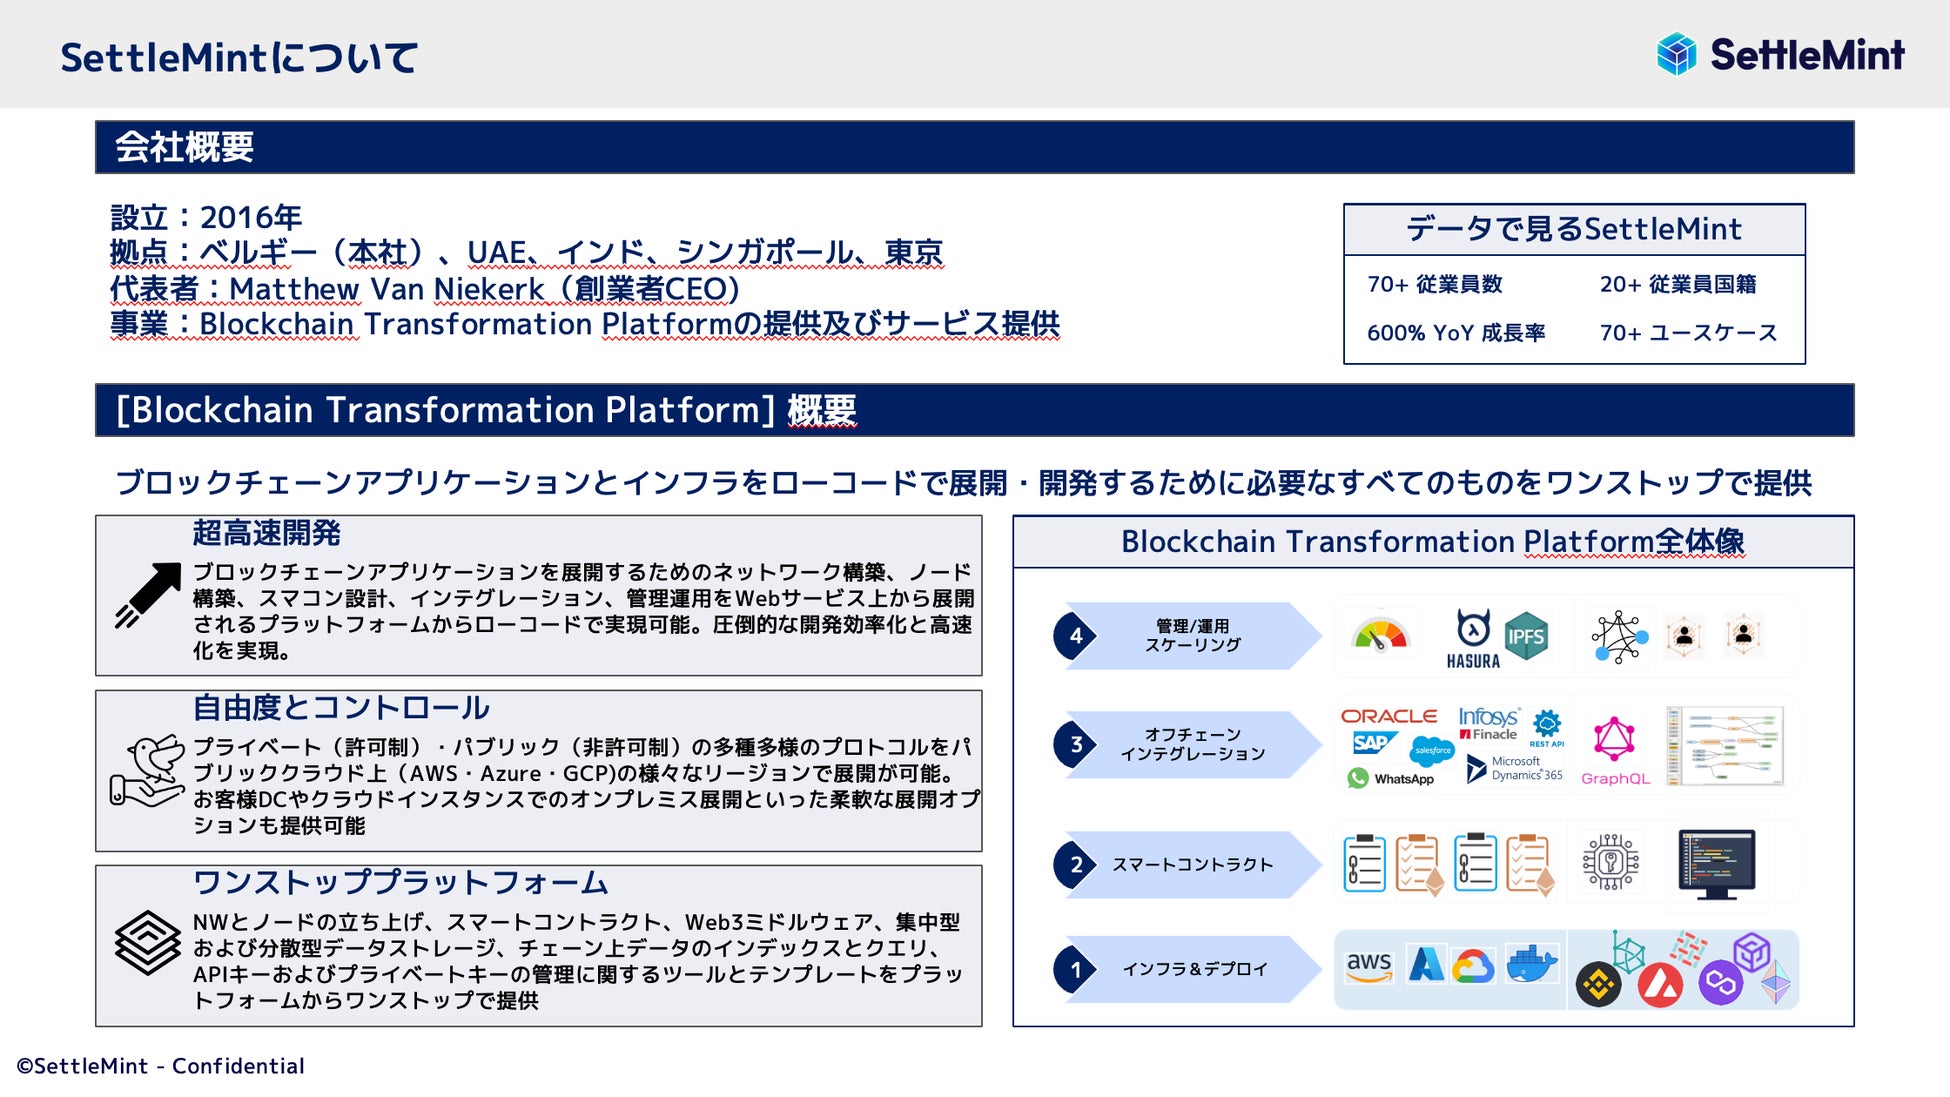Viewport: 1950px width, 1097px height.
Task: Click the Oracle logo
Action: [1389, 716]
